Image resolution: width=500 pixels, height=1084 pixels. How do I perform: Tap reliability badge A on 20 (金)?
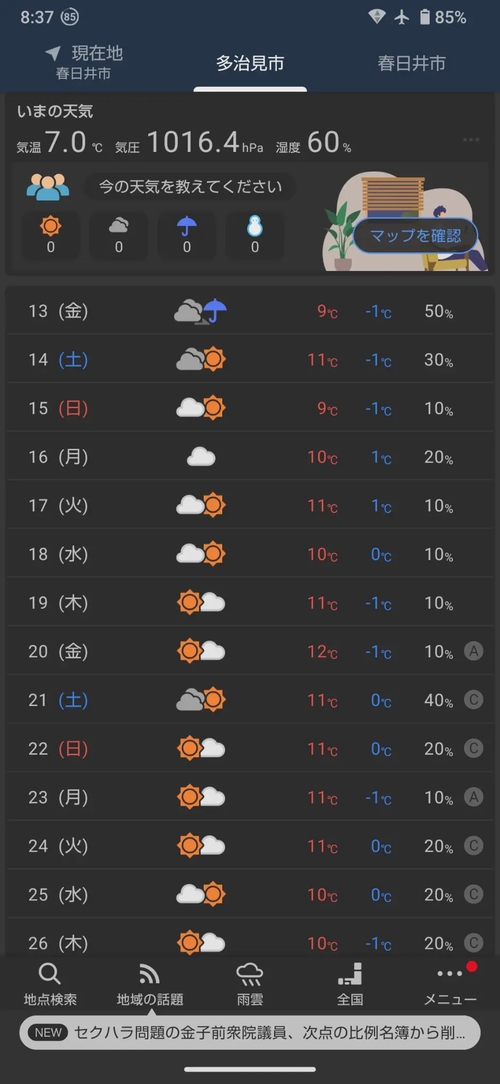coord(474,651)
